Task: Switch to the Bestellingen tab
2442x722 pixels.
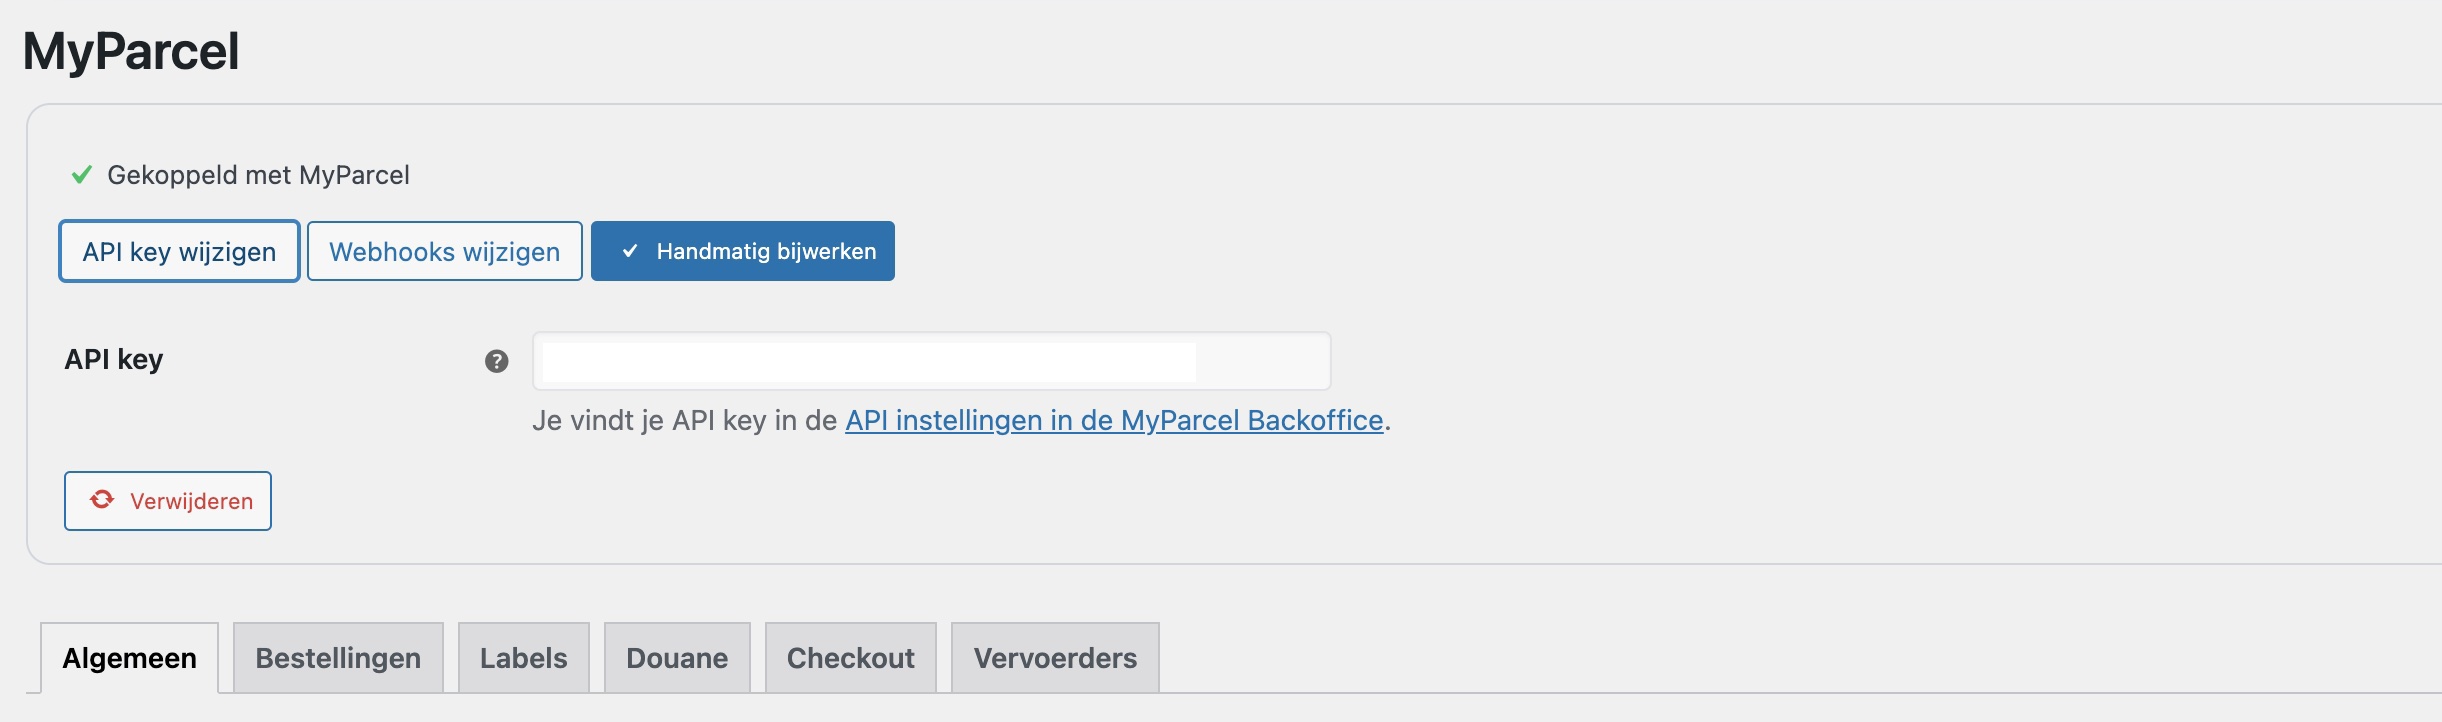Action: 338,657
